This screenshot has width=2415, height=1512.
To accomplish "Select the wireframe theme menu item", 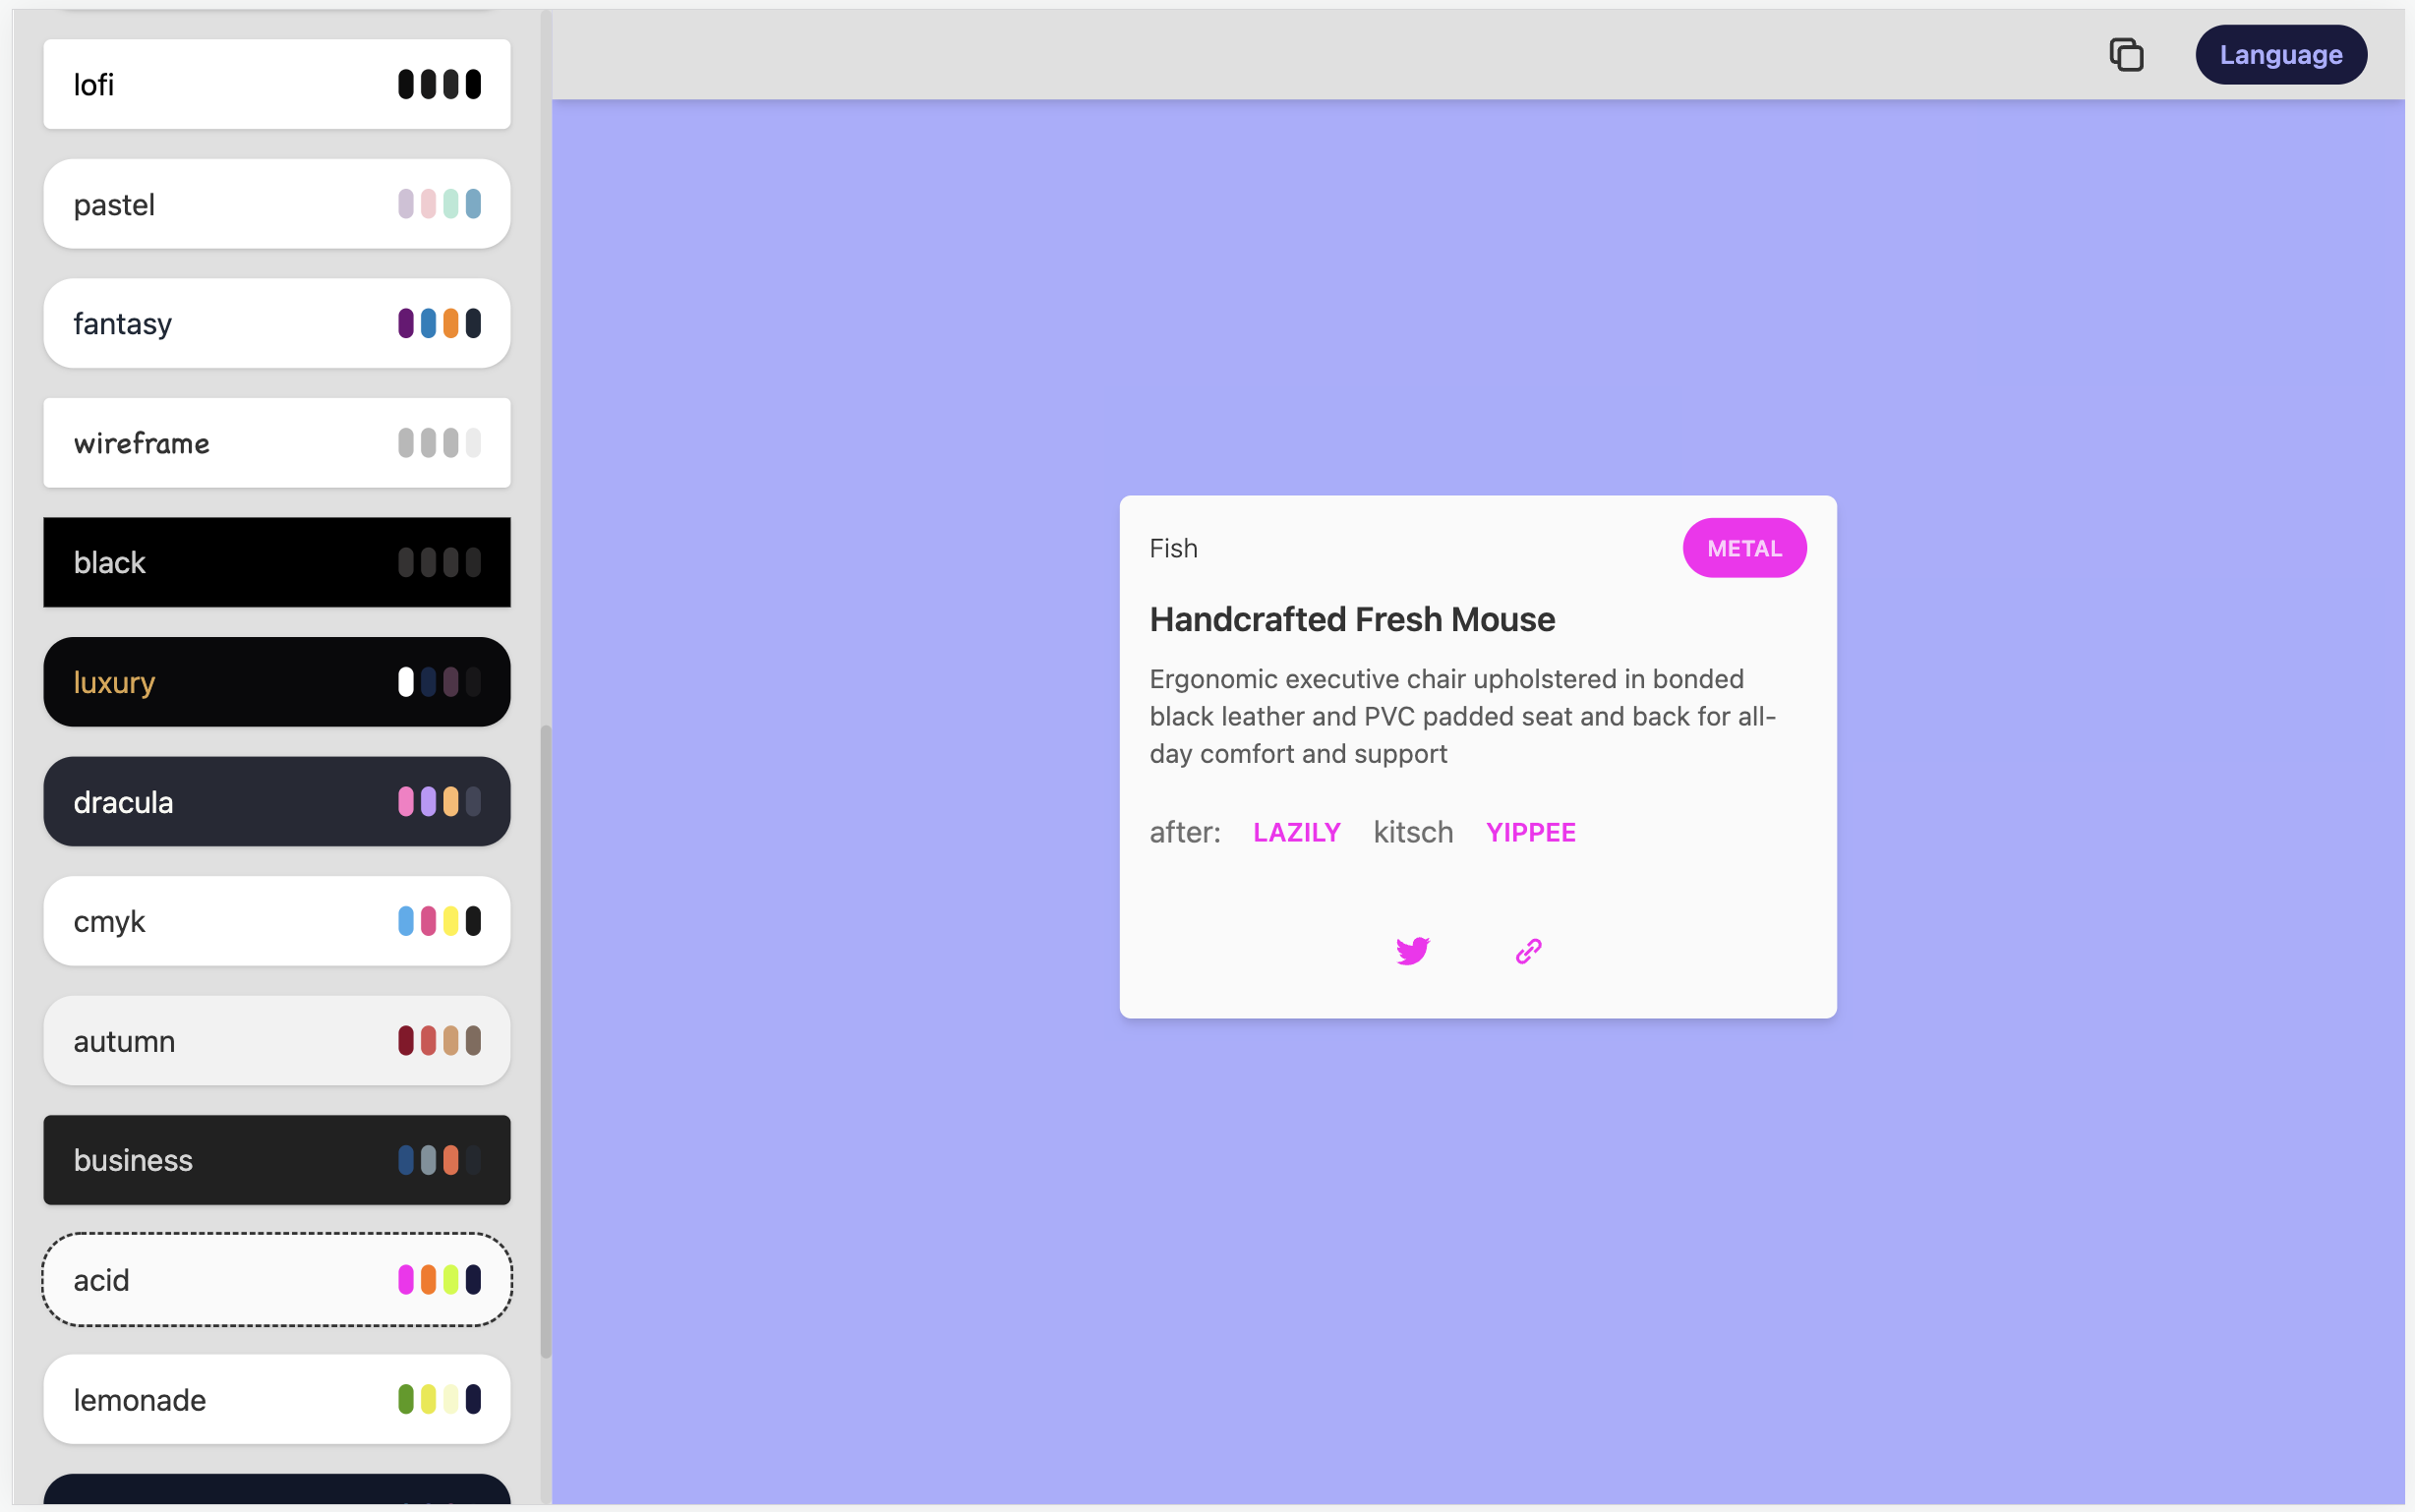I will (275, 442).
